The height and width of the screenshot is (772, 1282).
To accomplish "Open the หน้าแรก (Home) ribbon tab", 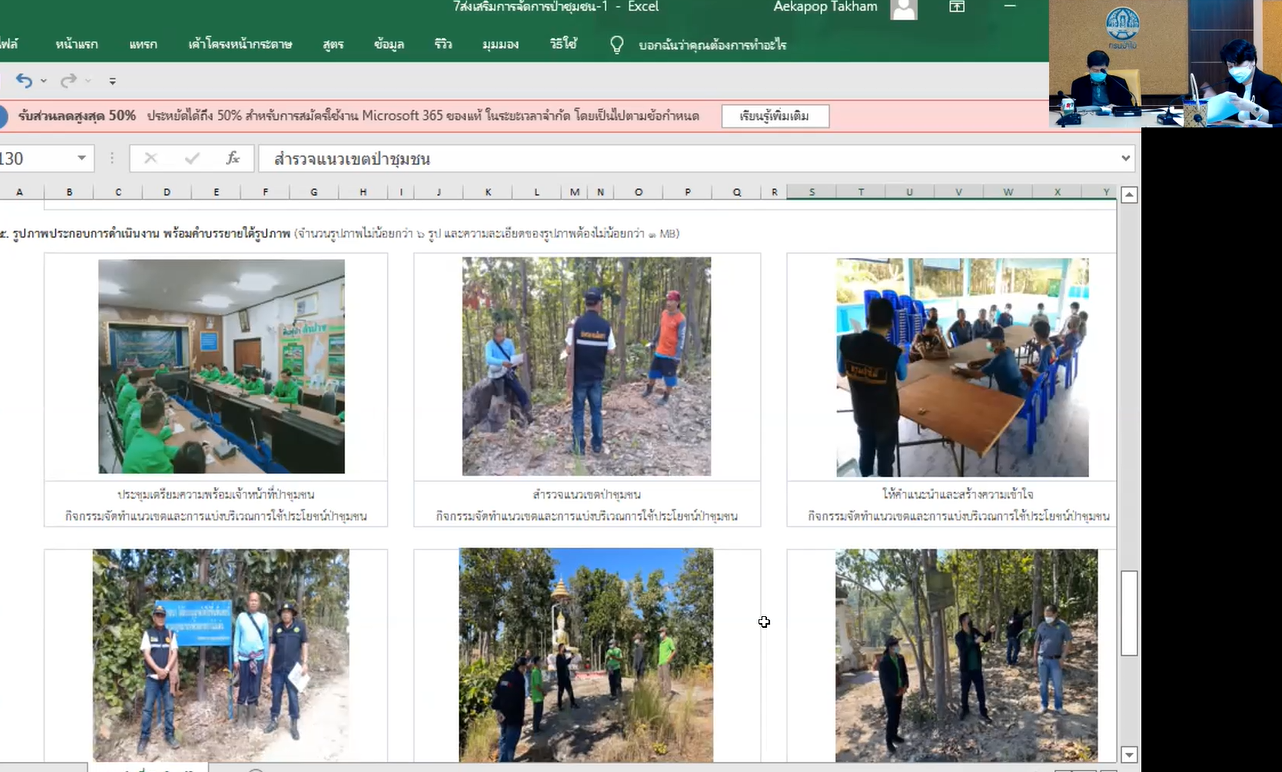I will [x=76, y=45].
